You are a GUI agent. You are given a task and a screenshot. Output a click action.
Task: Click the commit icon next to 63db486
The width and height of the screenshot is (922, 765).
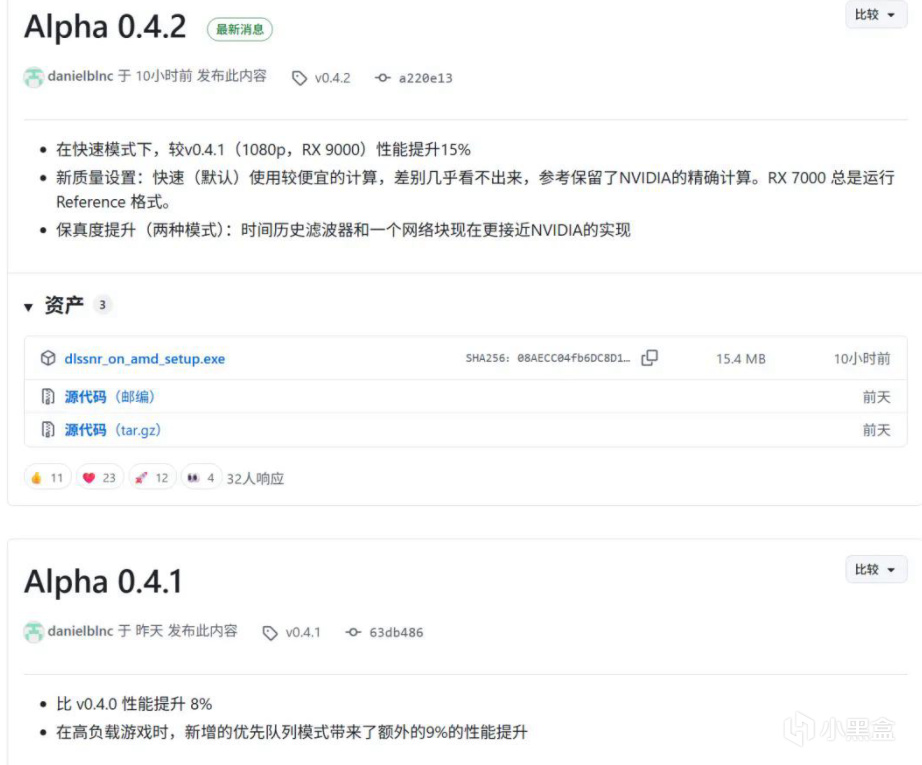[x=353, y=633]
